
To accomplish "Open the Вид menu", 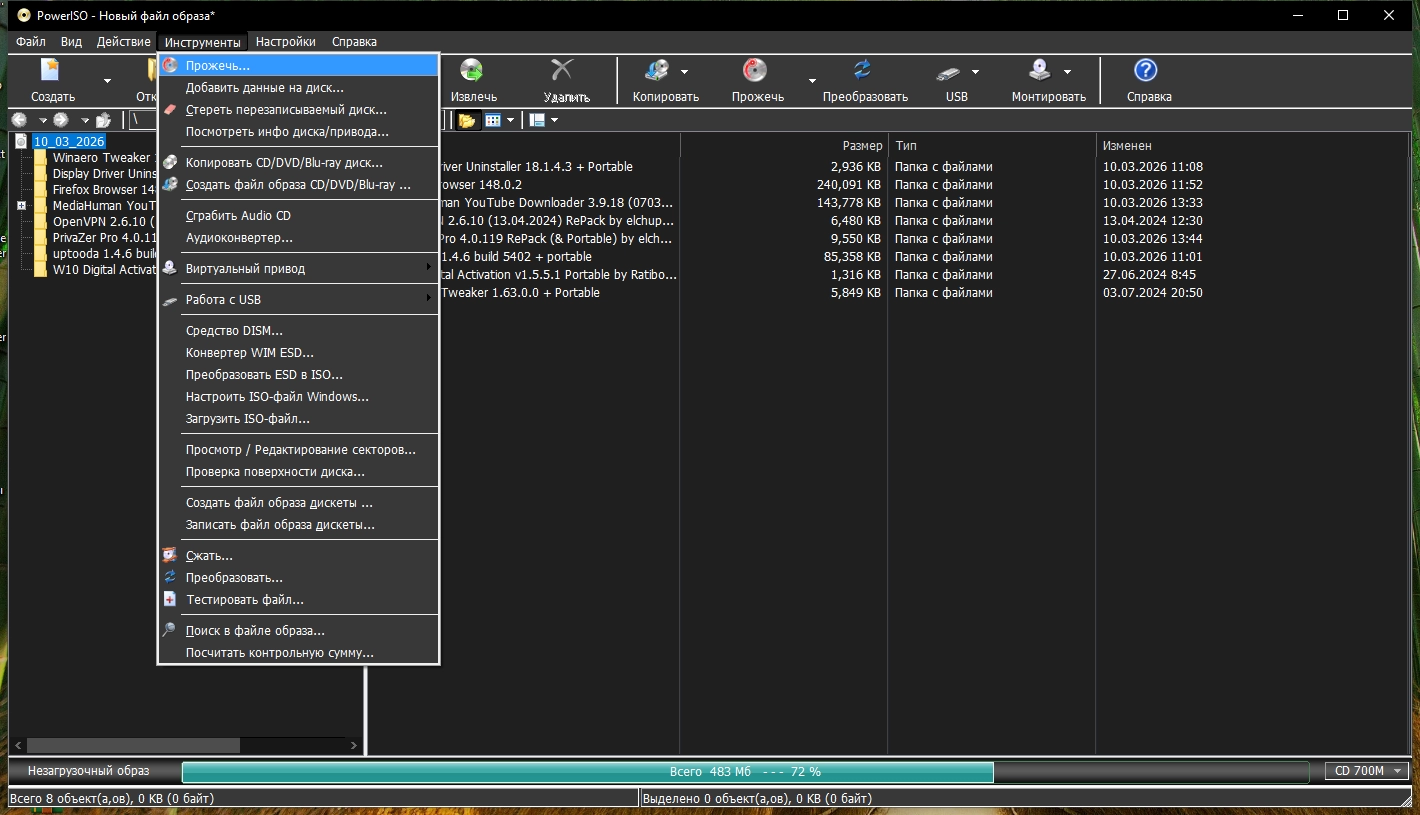I will [71, 42].
